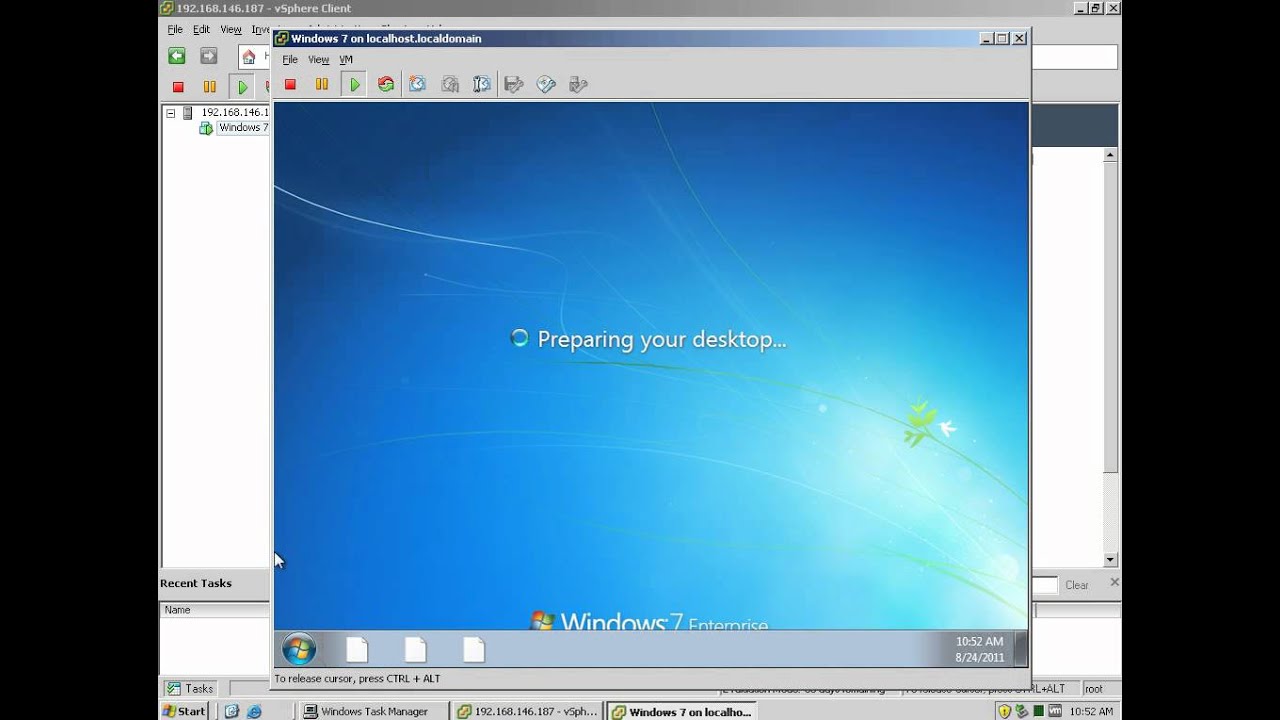1280x720 pixels.
Task: Take a snapshot using console toolbar icon
Action: [x=418, y=85]
